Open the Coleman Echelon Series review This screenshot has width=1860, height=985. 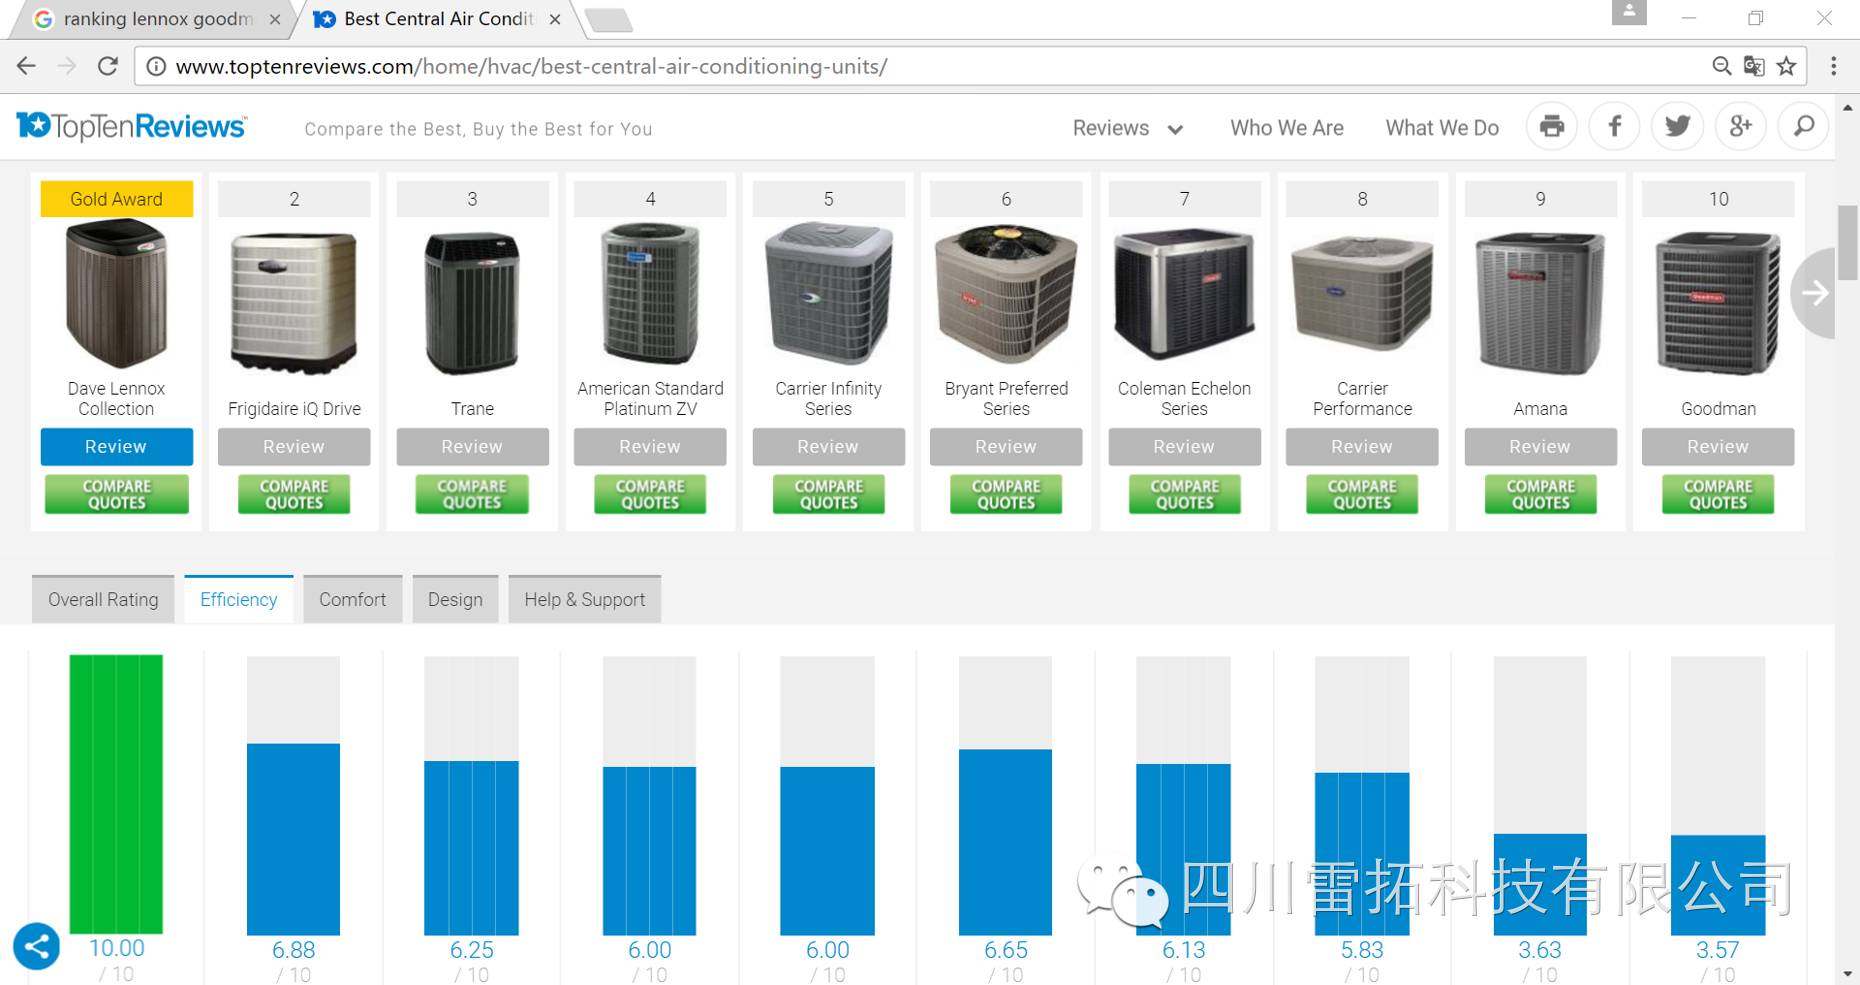pyautogui.click(x=1184, y=447)
